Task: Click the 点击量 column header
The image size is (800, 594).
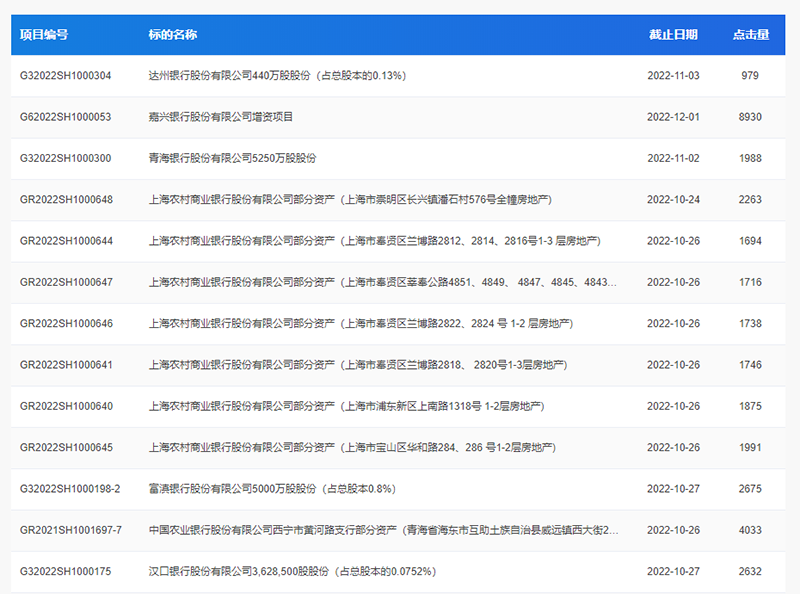Action: pyautogui.click(x=751, y=35)
